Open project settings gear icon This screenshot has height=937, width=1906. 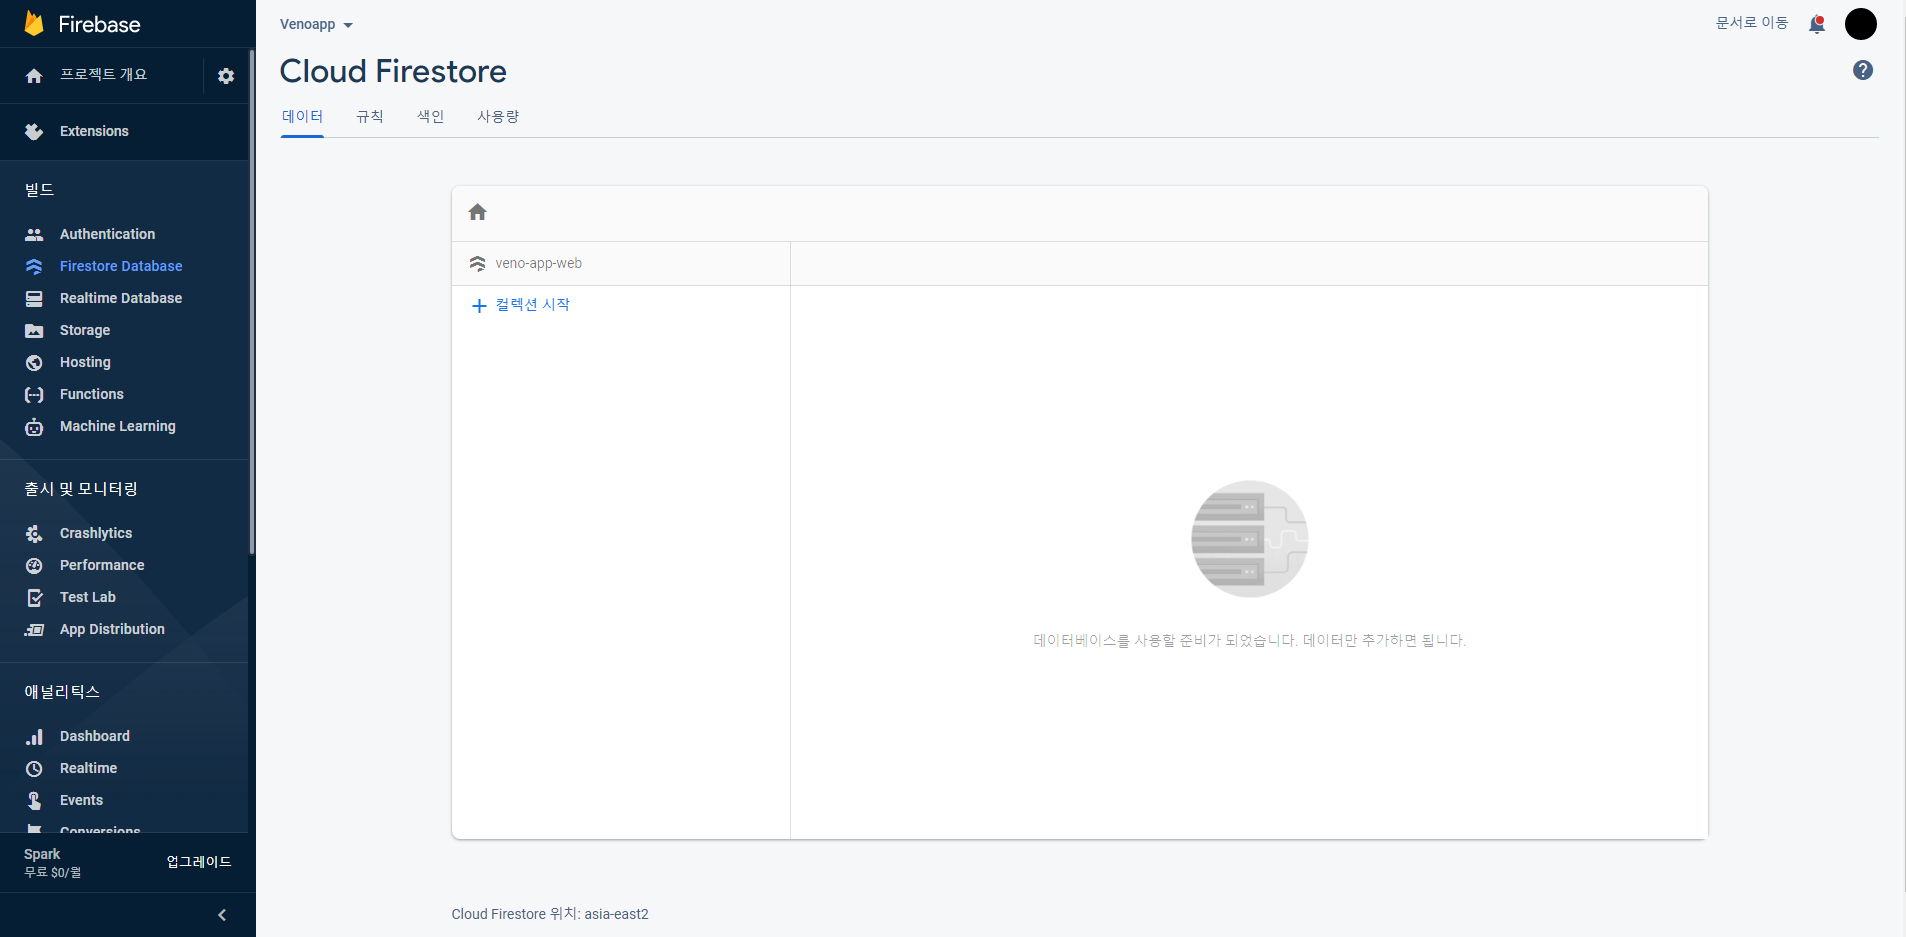click(226, 76)
